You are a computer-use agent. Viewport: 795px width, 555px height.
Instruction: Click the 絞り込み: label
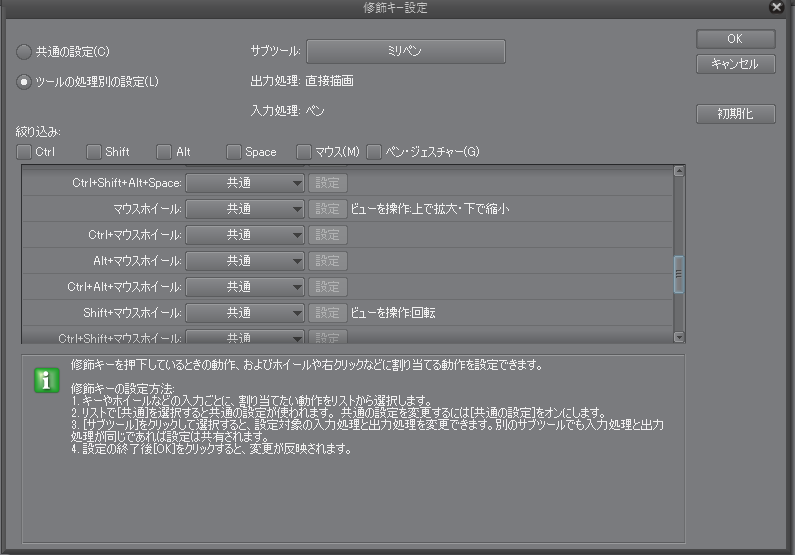[38, 132]
